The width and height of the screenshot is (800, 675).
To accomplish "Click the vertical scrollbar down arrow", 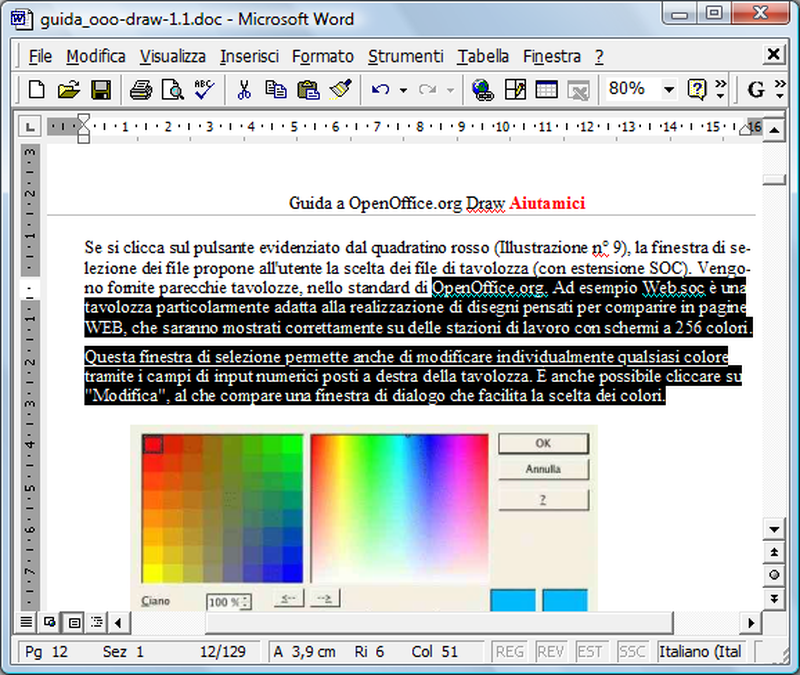I will click(x=774, y=530).
